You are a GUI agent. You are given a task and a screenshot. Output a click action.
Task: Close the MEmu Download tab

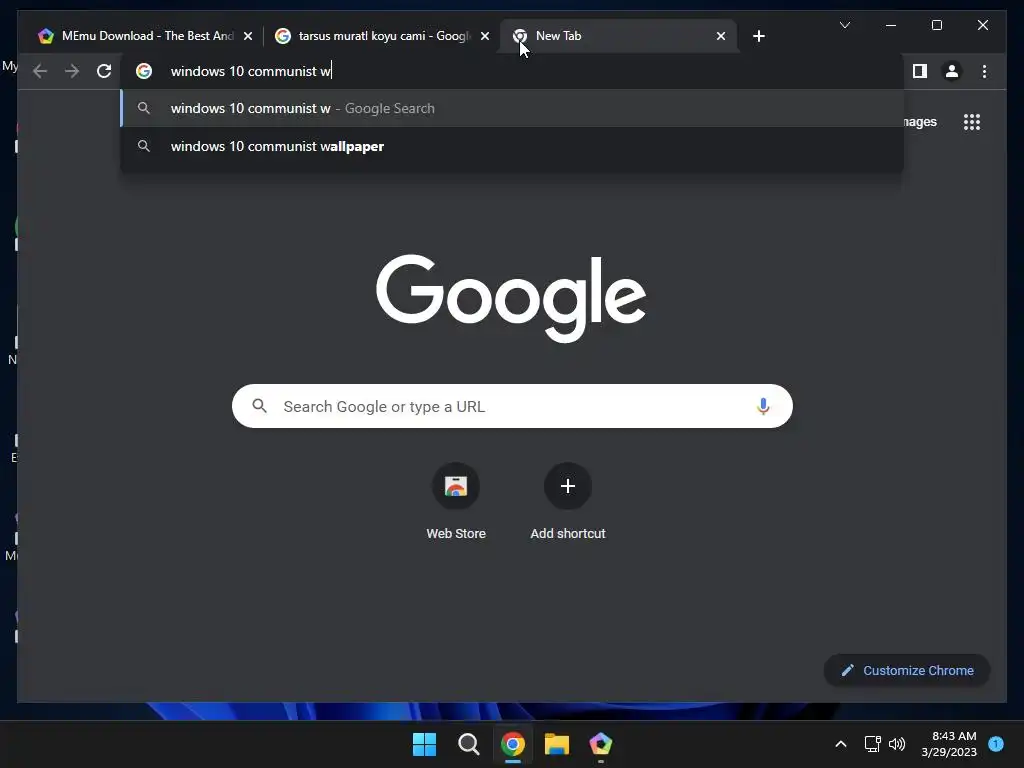pyautogui.click(x=248, y=36)
